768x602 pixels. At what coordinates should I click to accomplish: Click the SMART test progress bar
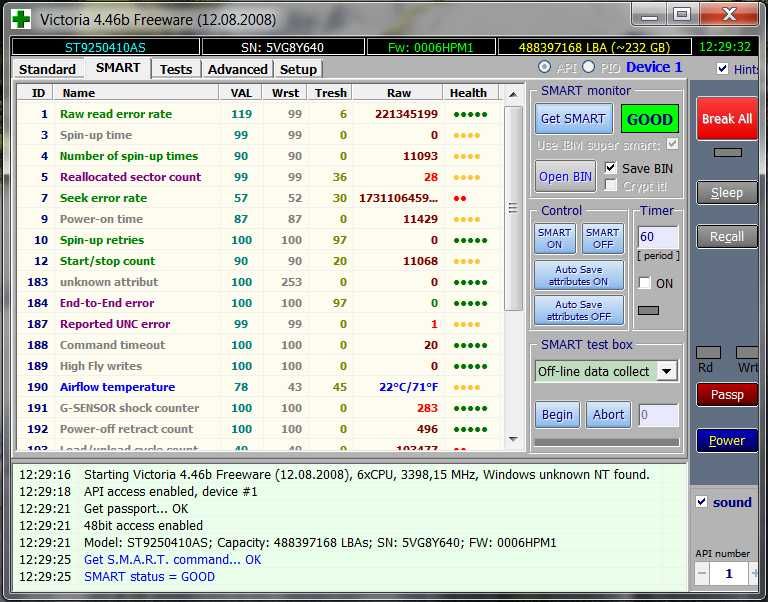(x=606, y=442)
